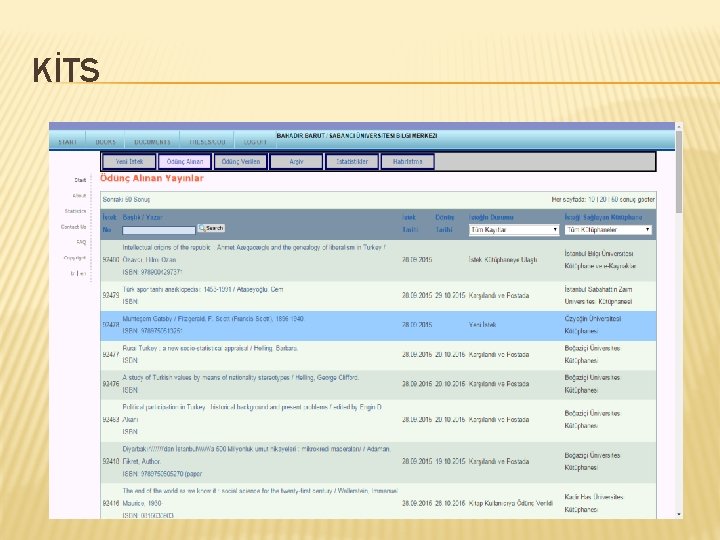Image resolution: width=720 pixels, height=540 pixels.
Task: Sort by İstek No column header
Action: tap(108, 223)
